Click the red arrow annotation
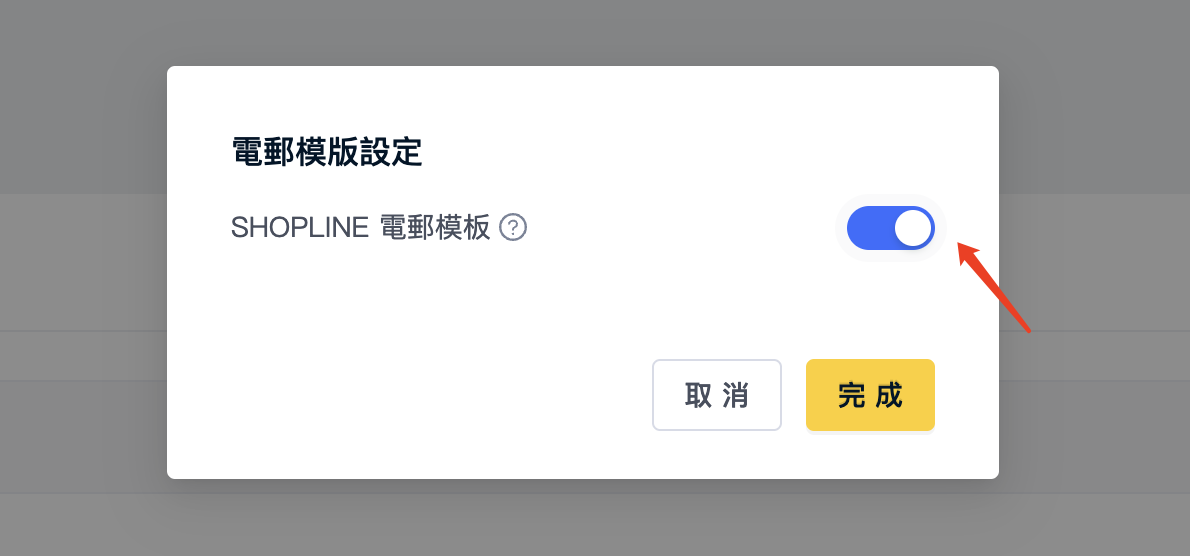The image size is (1190, 556). (x=994, y=287)
